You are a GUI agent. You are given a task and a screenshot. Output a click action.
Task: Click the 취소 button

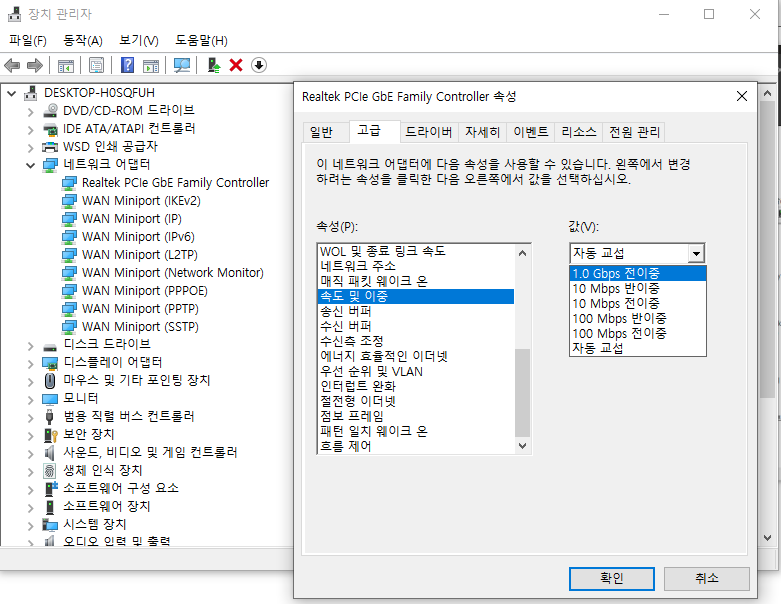(x=707, y=579)
